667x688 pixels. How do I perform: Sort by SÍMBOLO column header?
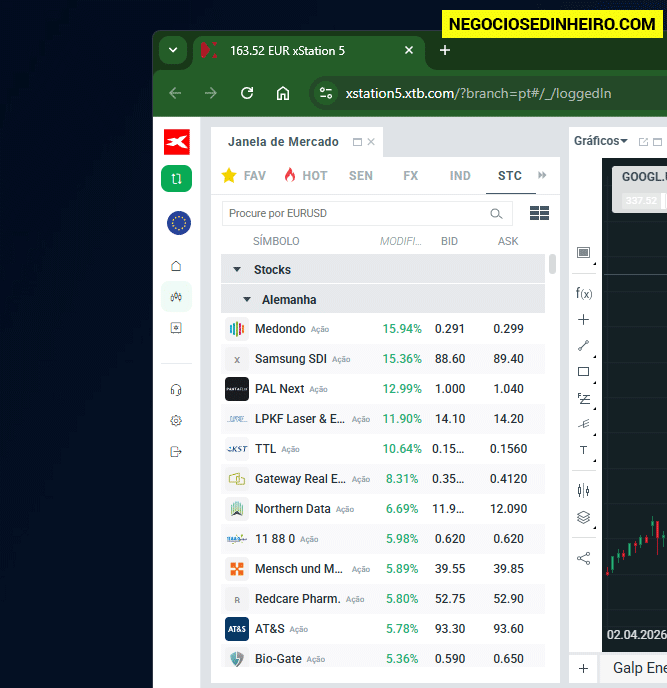tap(276, 241)
